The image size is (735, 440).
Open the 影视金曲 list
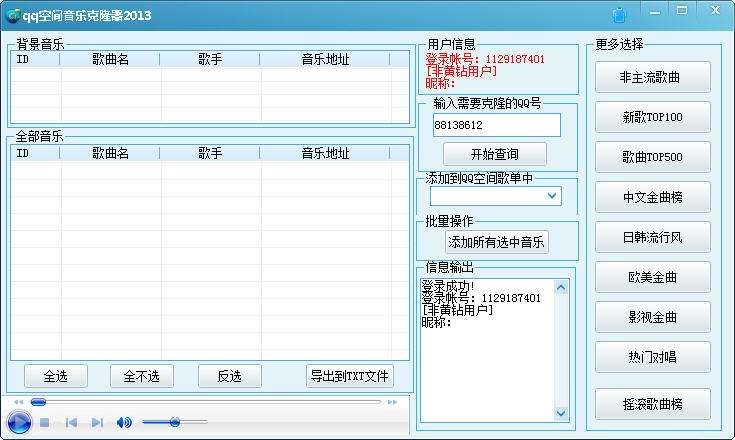[652, 318]
